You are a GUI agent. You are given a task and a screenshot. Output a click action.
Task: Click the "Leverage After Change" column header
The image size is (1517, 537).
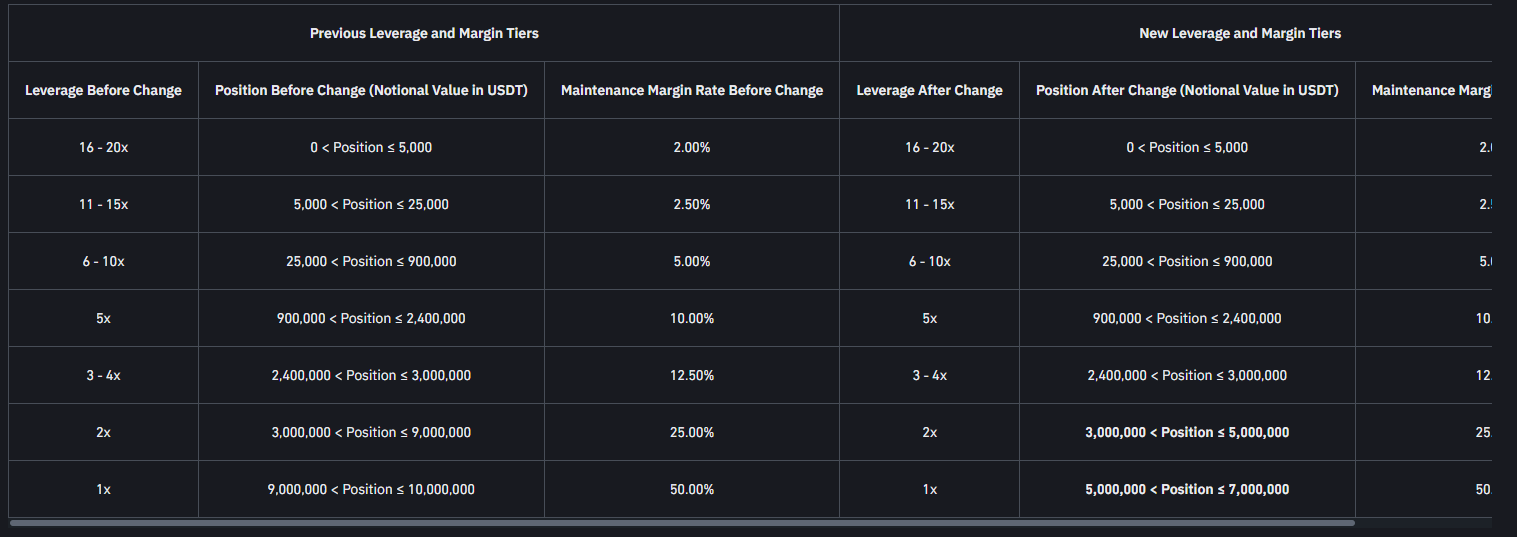click(x=929, y=90)
